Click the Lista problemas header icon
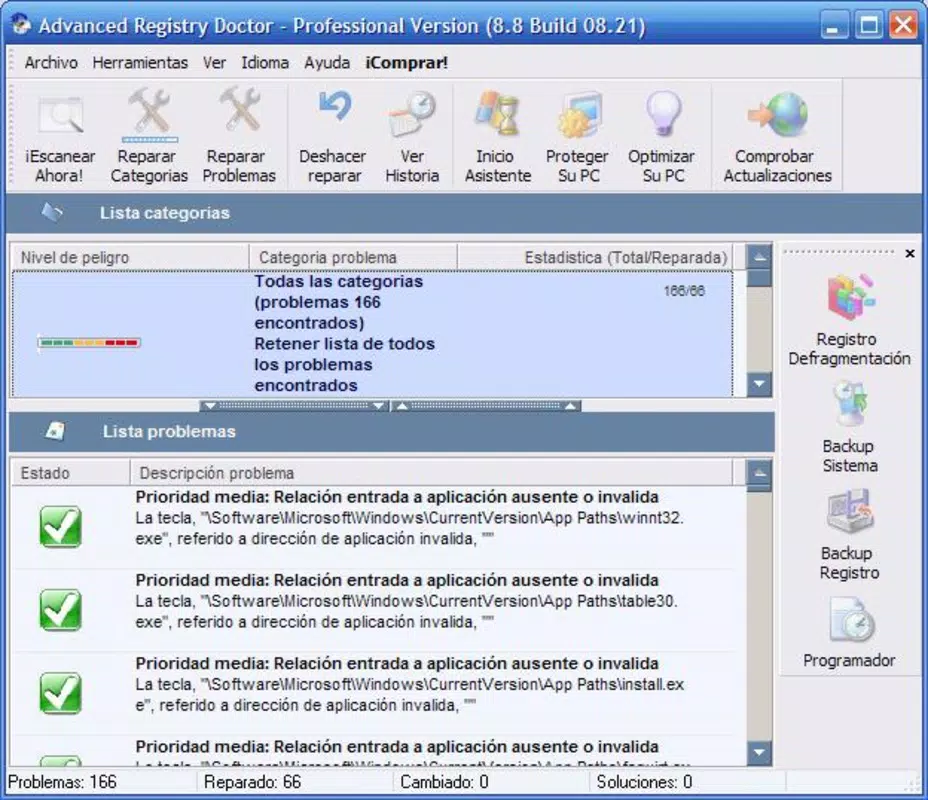This screenshot has width=928, height=800. click(x=56, y=431)
